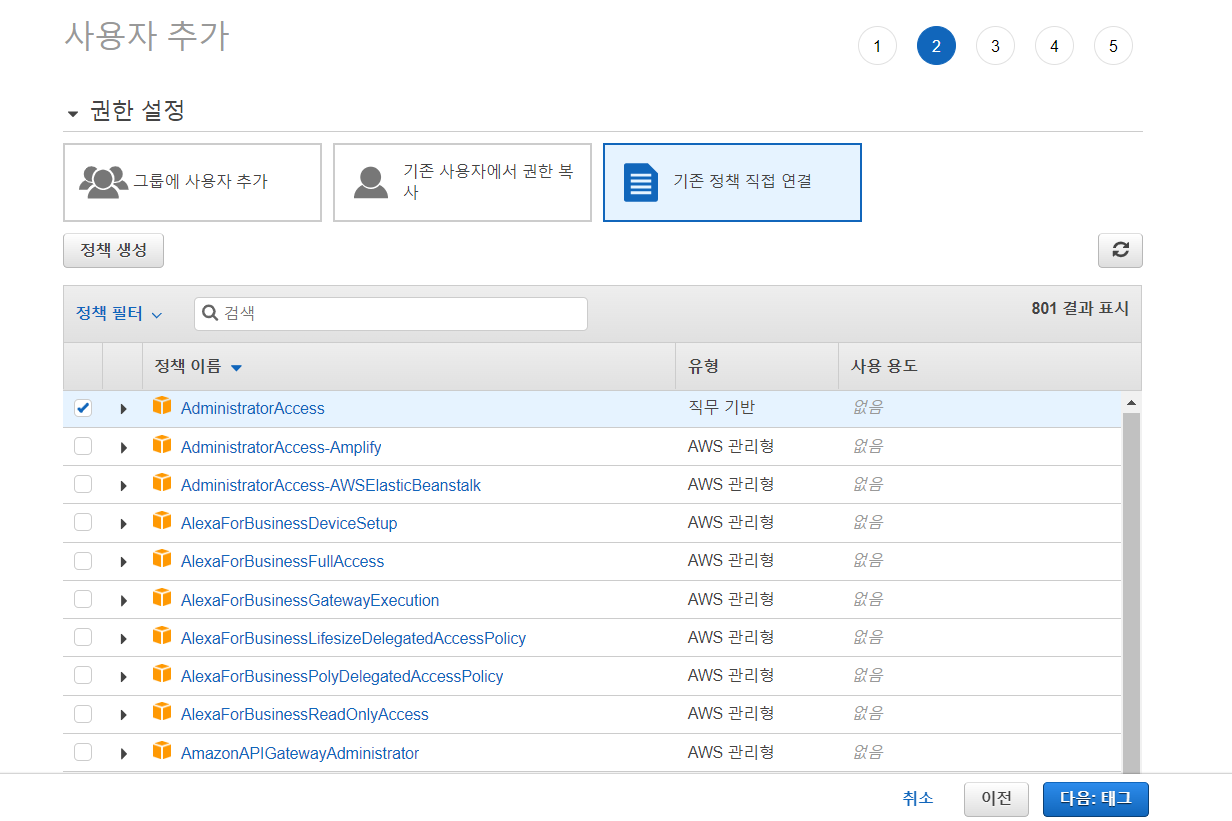Enable the AlexaForBusinessGatewayExecution checkbox
Screen dimensions: 1232x821
click(83, 599)
